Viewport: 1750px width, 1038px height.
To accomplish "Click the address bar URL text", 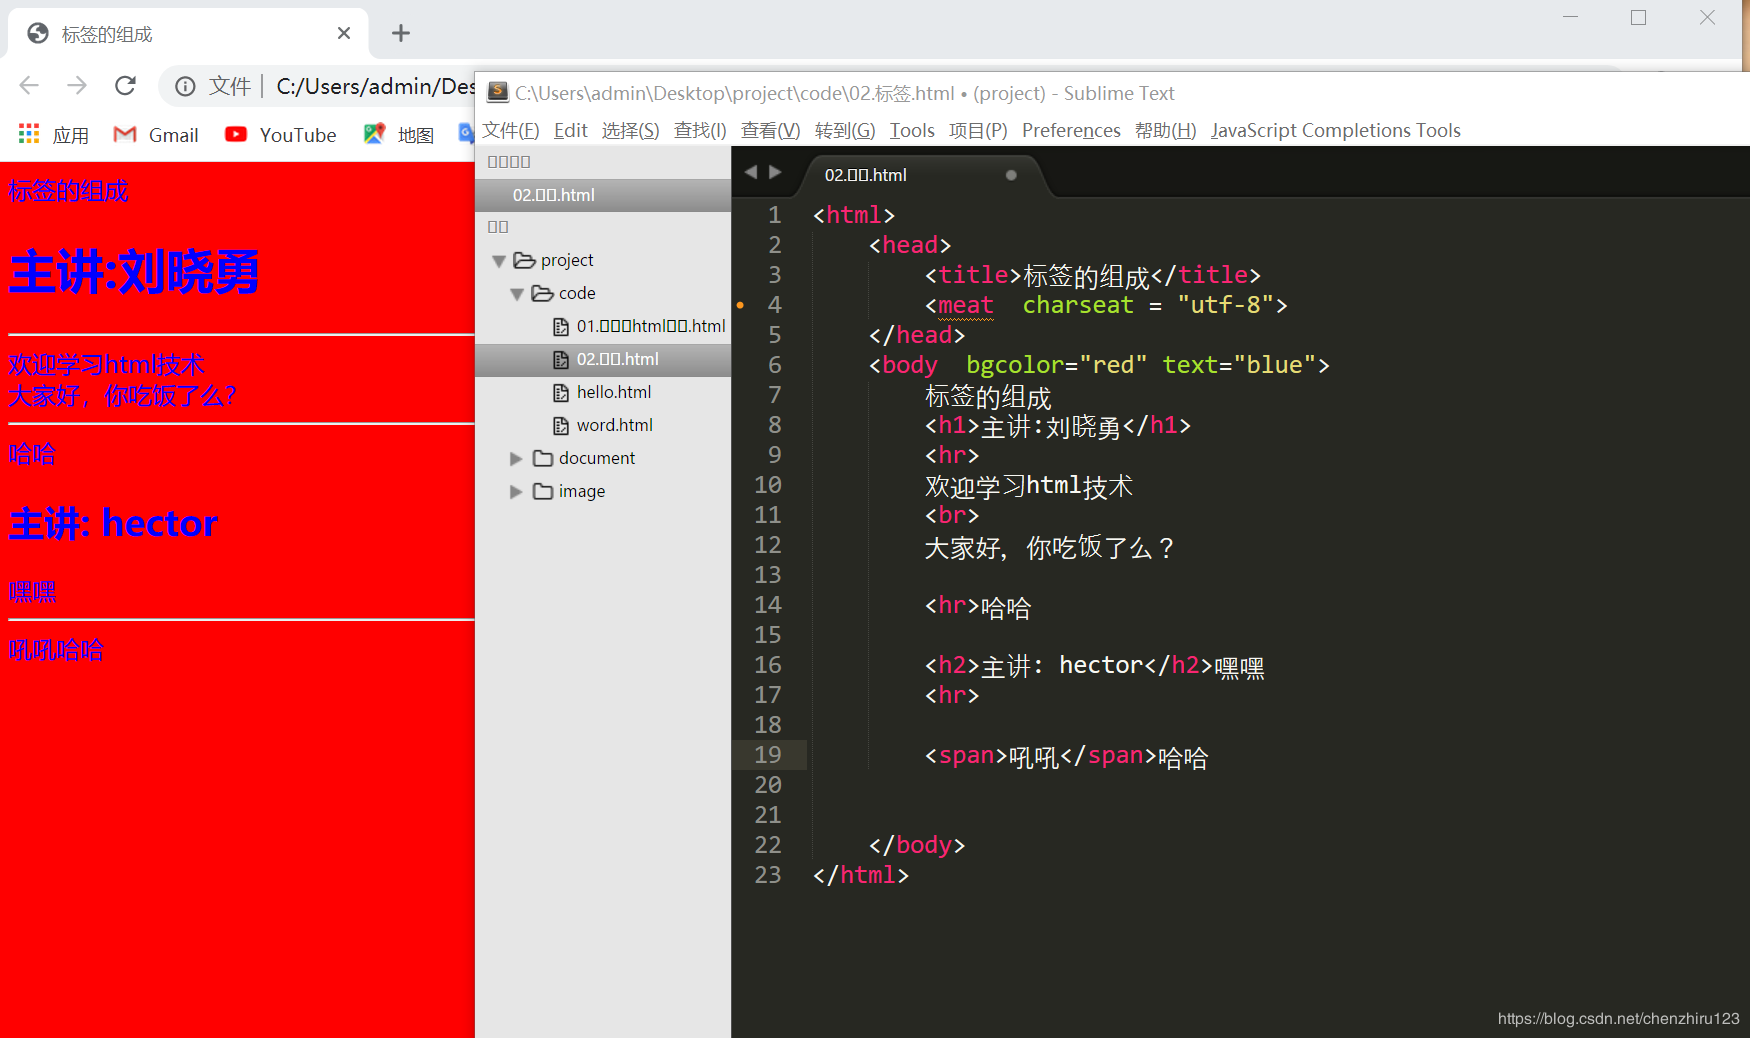I will point(375,87).
